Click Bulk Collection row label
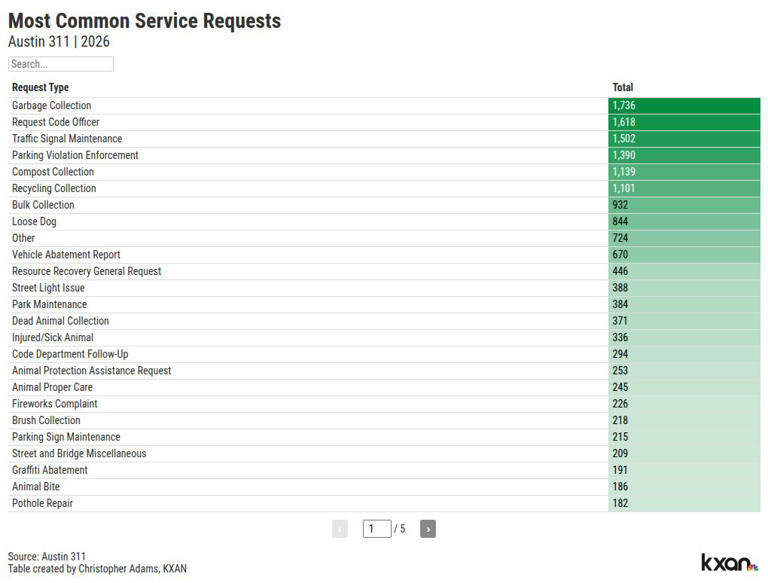 click(x=43, y=205)
